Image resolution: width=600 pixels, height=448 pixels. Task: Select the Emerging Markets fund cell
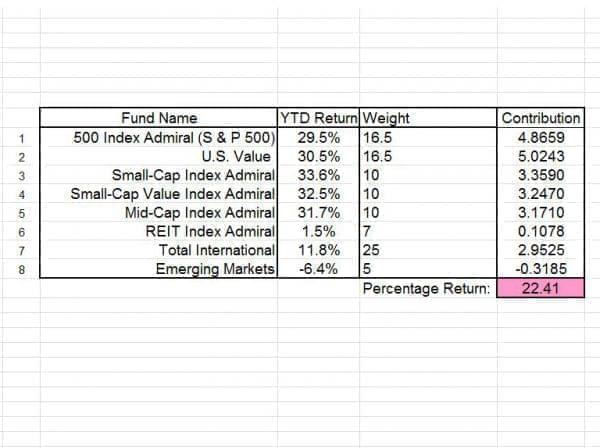point(215,269)
